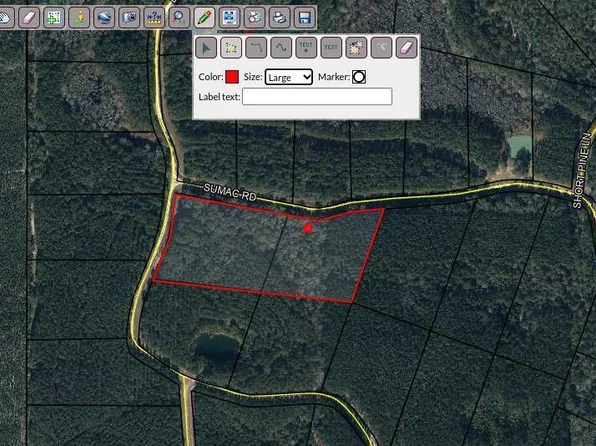Click the gears and magnifier icon
Viewport: 596px width, 446px height.
(x=255, y=17)
